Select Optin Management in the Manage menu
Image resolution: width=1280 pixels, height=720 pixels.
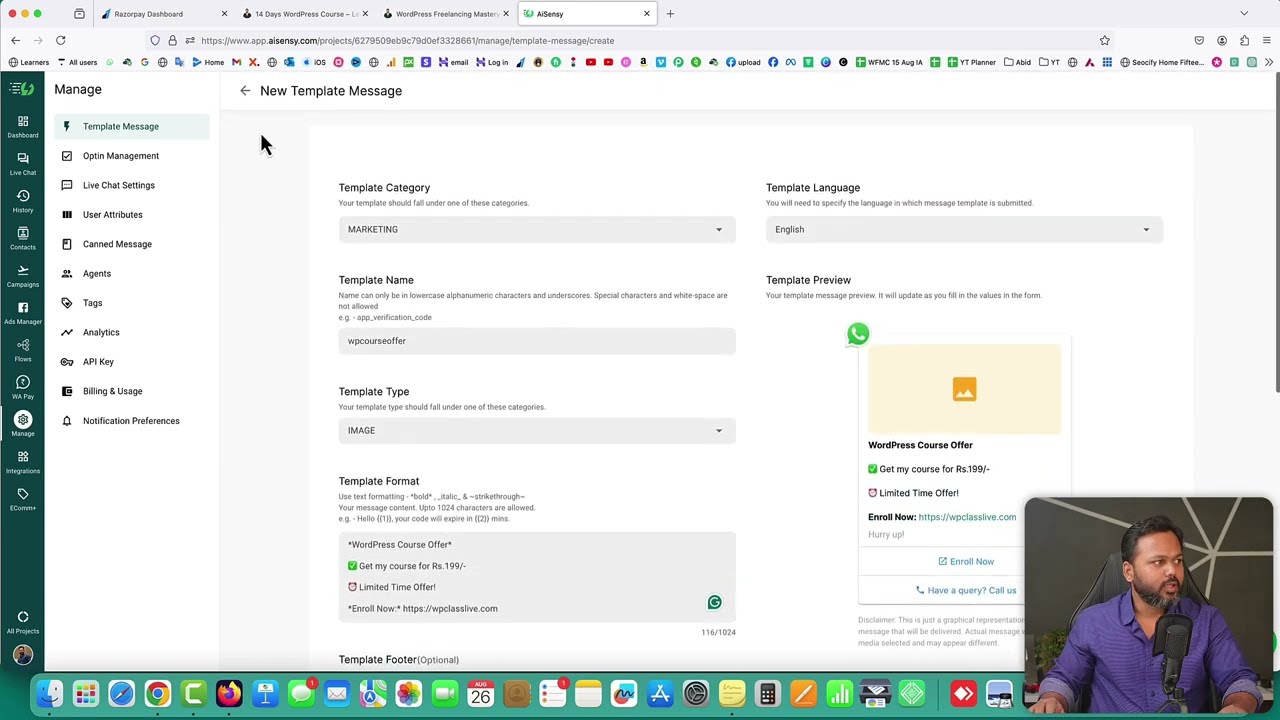[132, 156]
